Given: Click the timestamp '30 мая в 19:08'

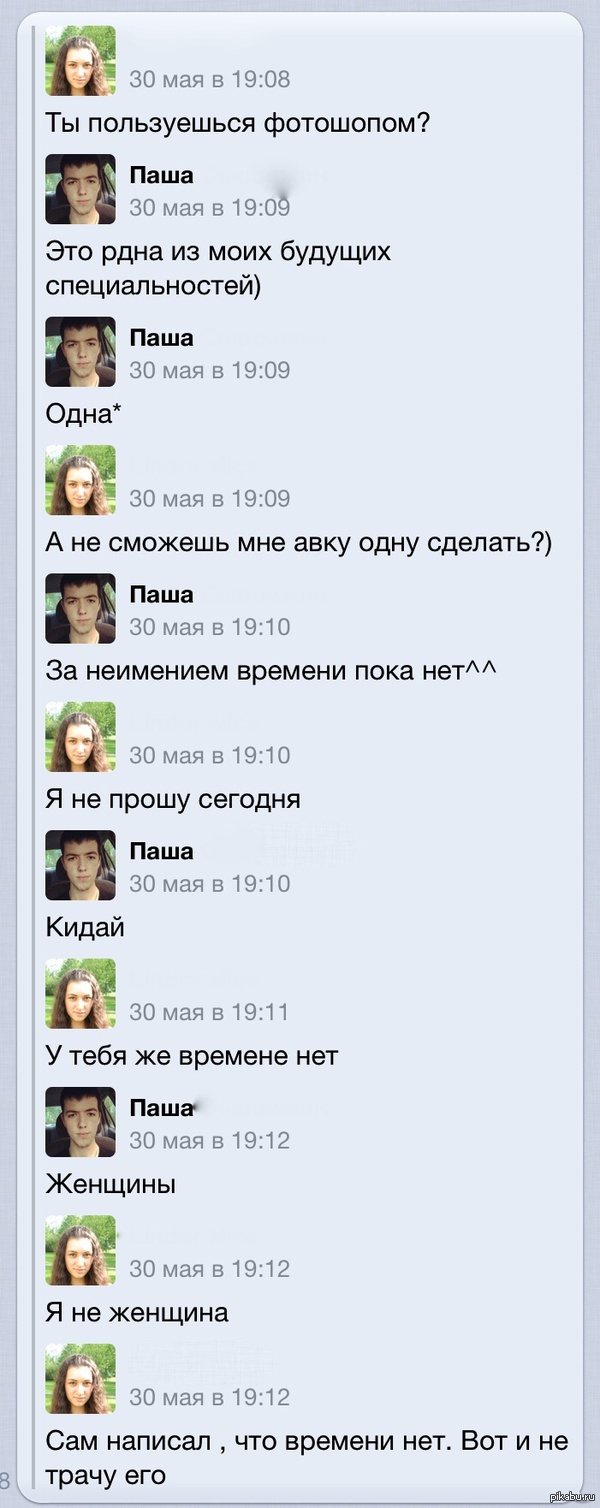Looking at the screenshot, I should coord(210,79).
